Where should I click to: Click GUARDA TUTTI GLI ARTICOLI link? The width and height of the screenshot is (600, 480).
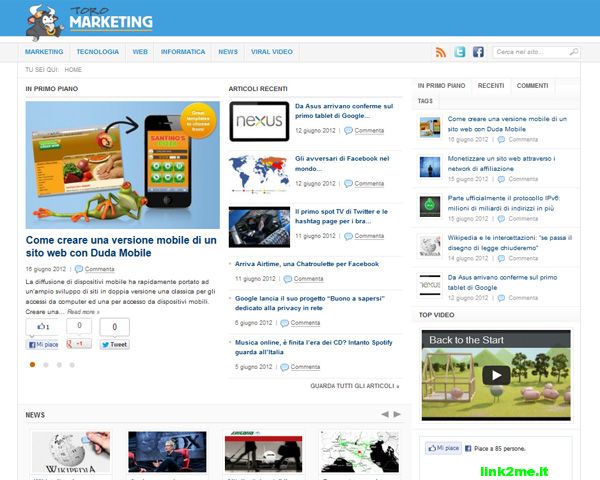[355, 386]
